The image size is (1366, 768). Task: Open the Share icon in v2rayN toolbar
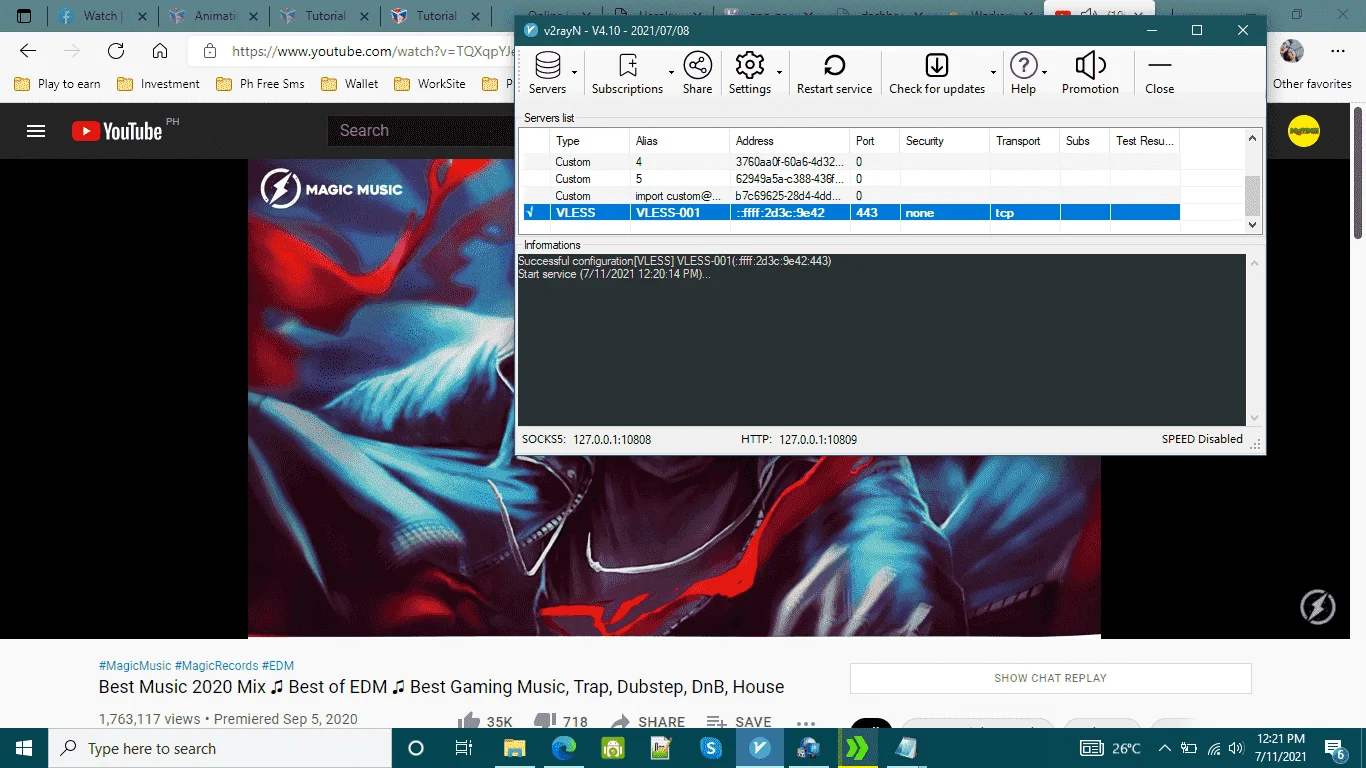pos(698,66)
